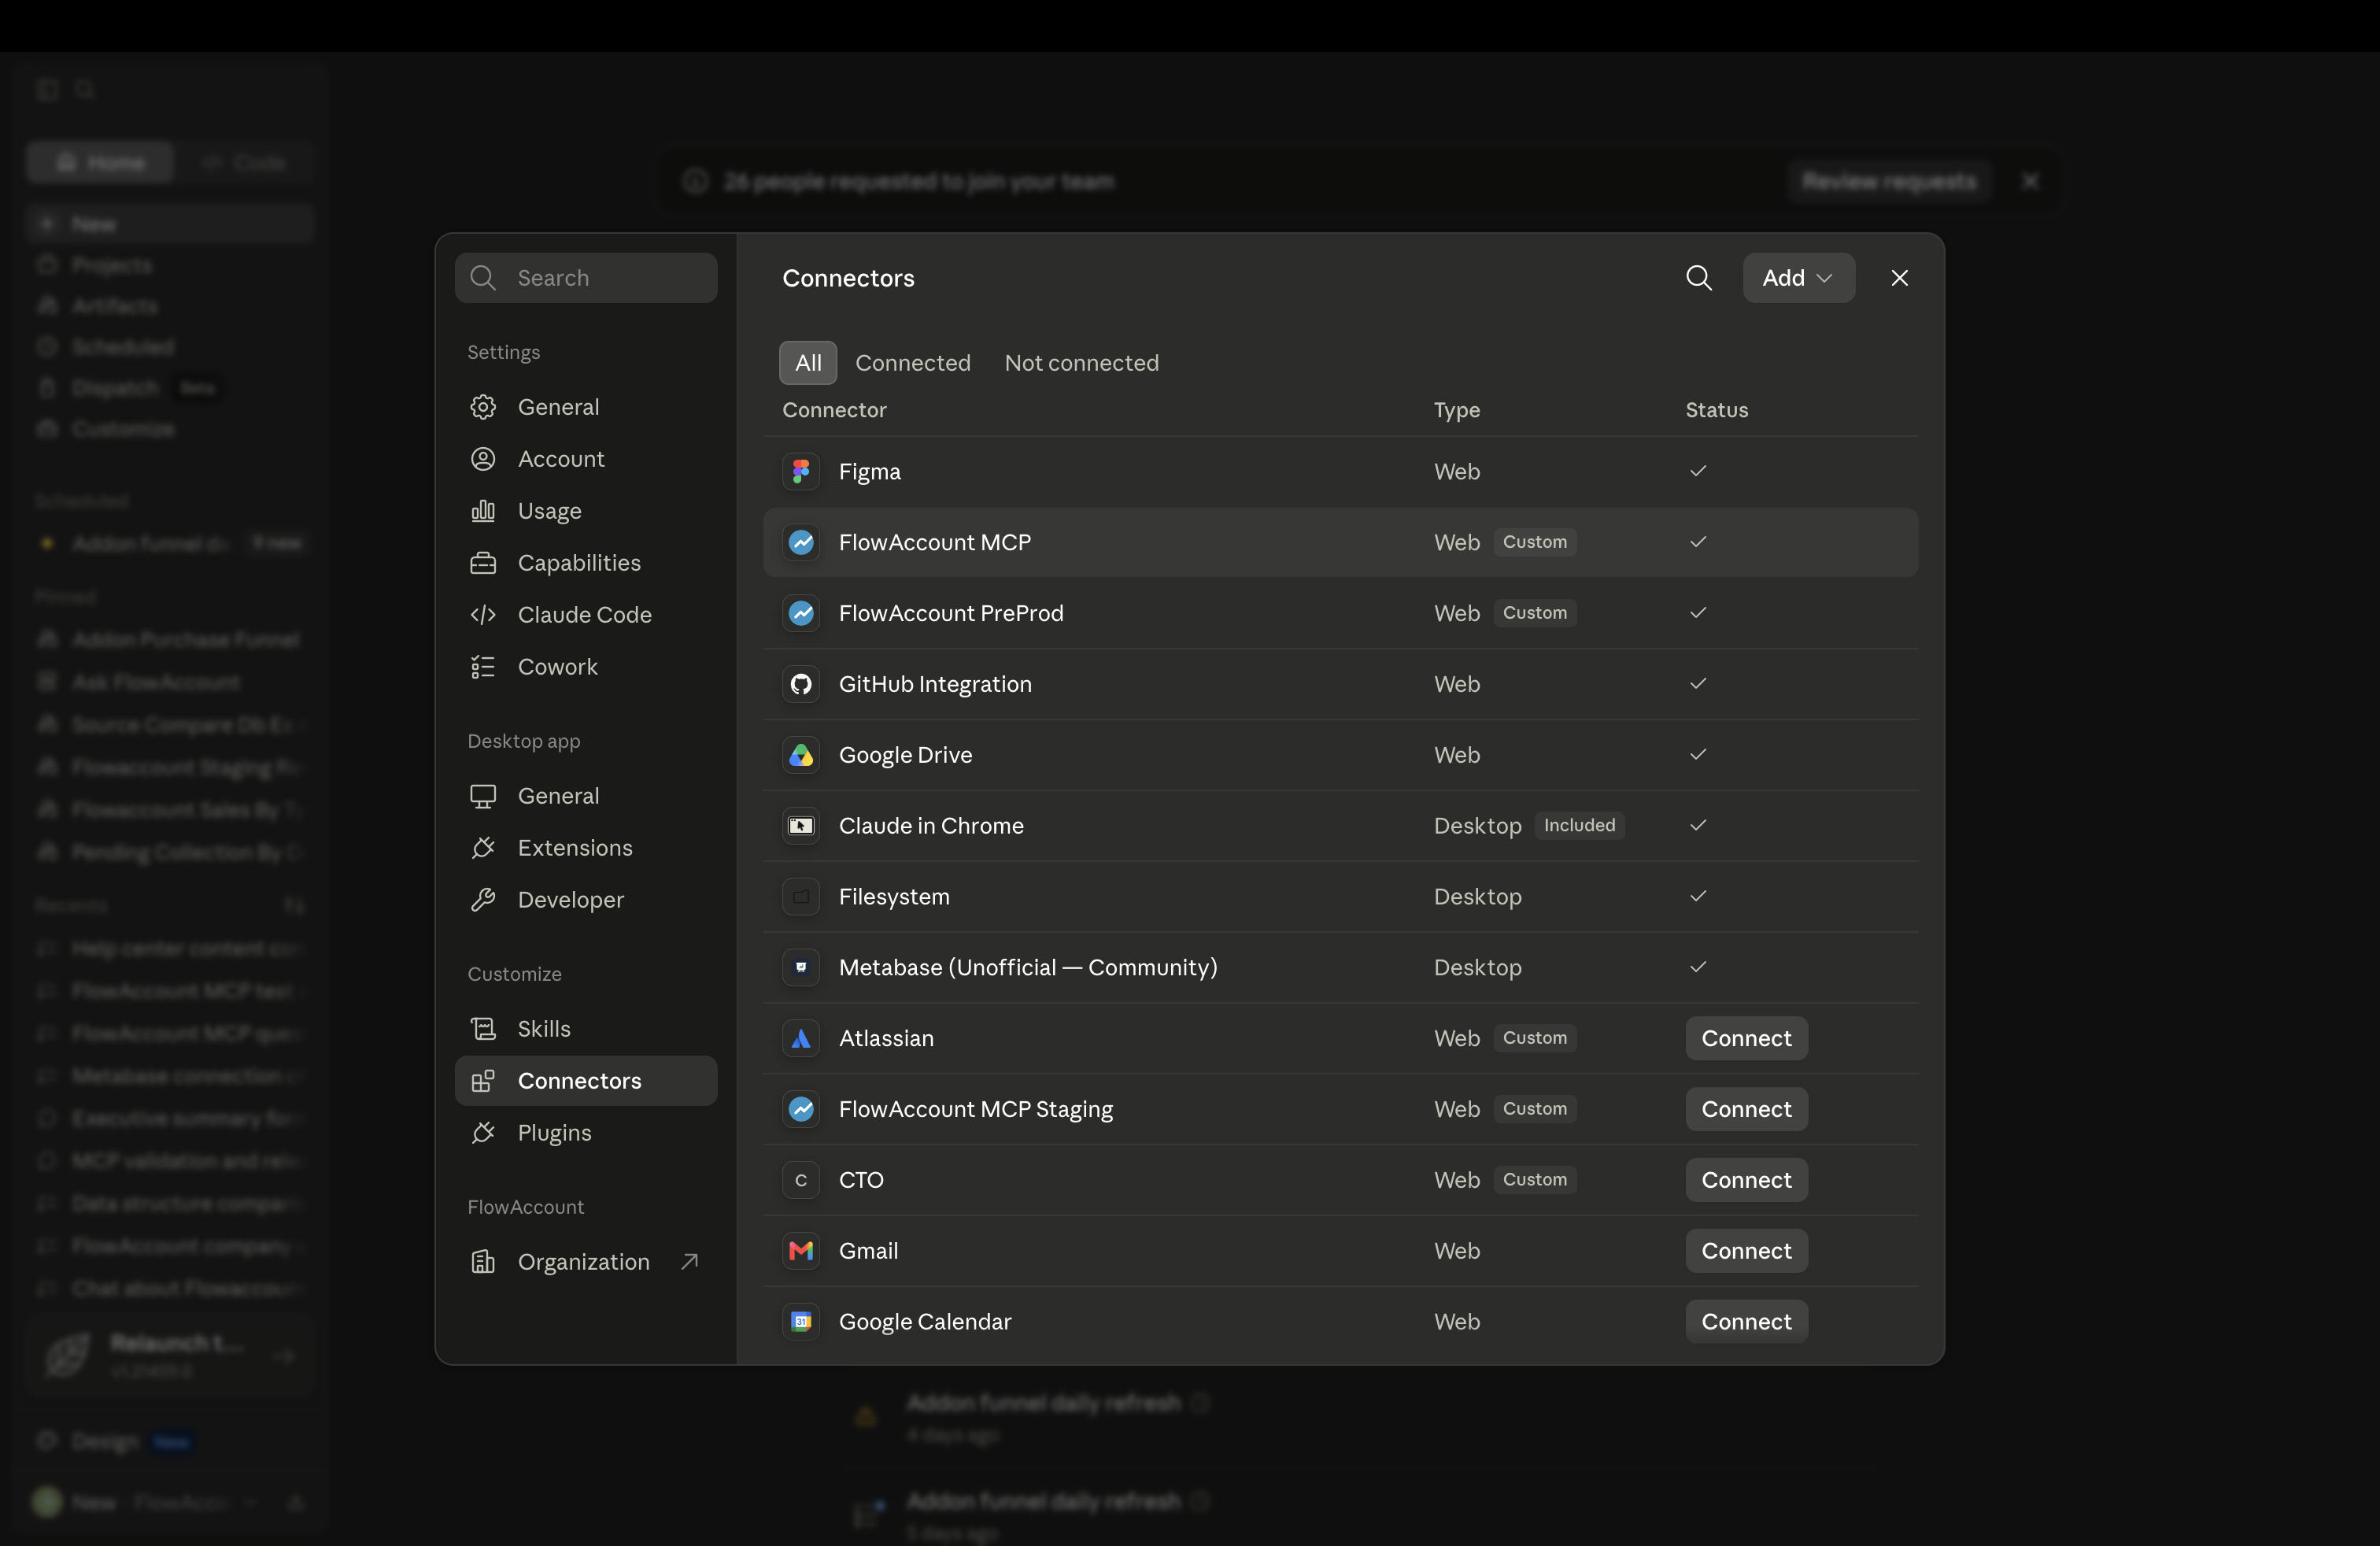The image size is (2380, 1546).
Task: Select the GitHub Integration row name
Action: tap(935, 684)
